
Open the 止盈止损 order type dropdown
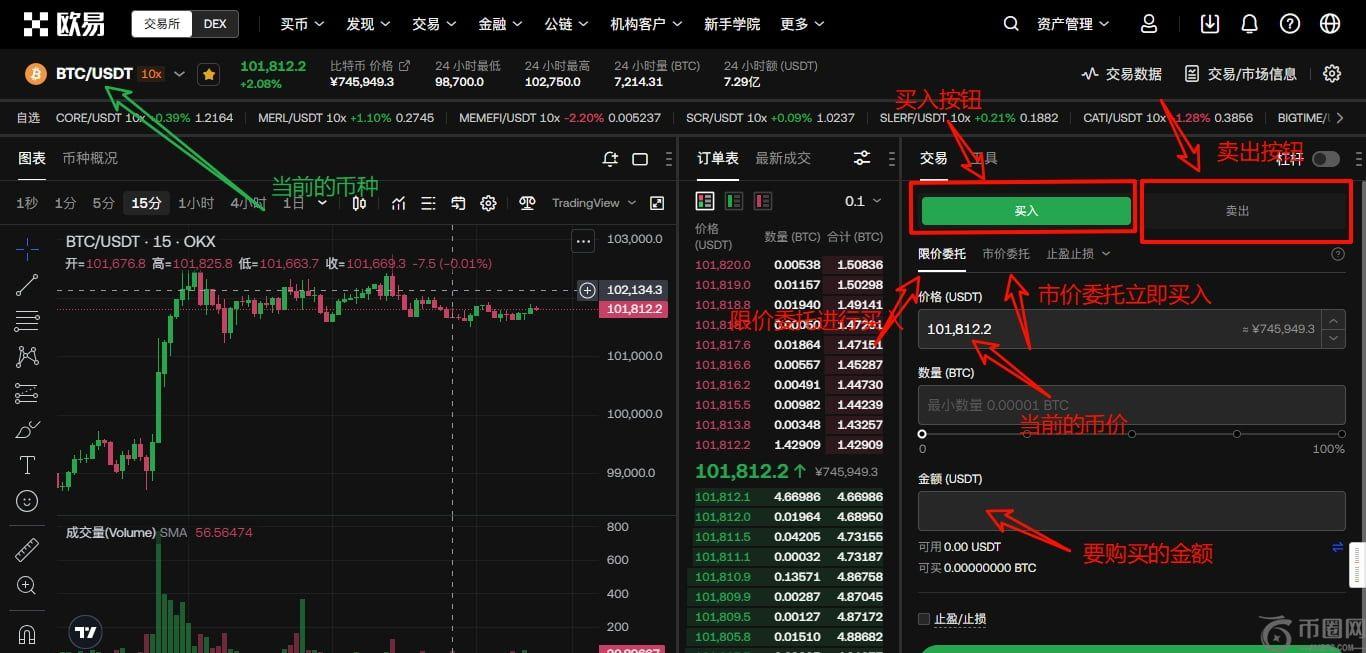(x=1078, y=254)
